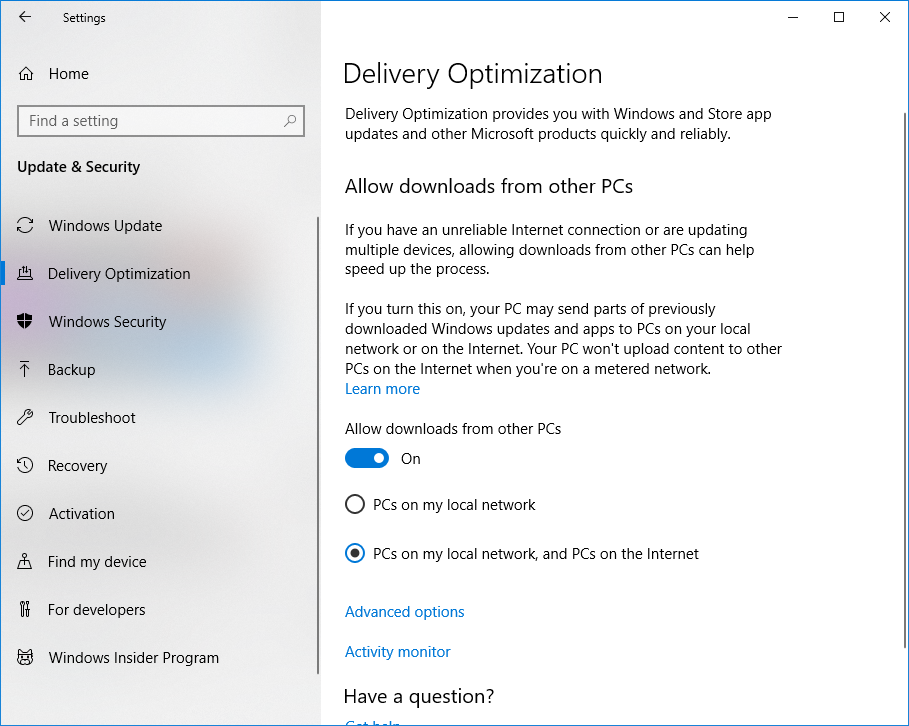Screen dimensions: 909x726
Task: Click the Windows Update sync icon
Action: click(x=25, y=225)
